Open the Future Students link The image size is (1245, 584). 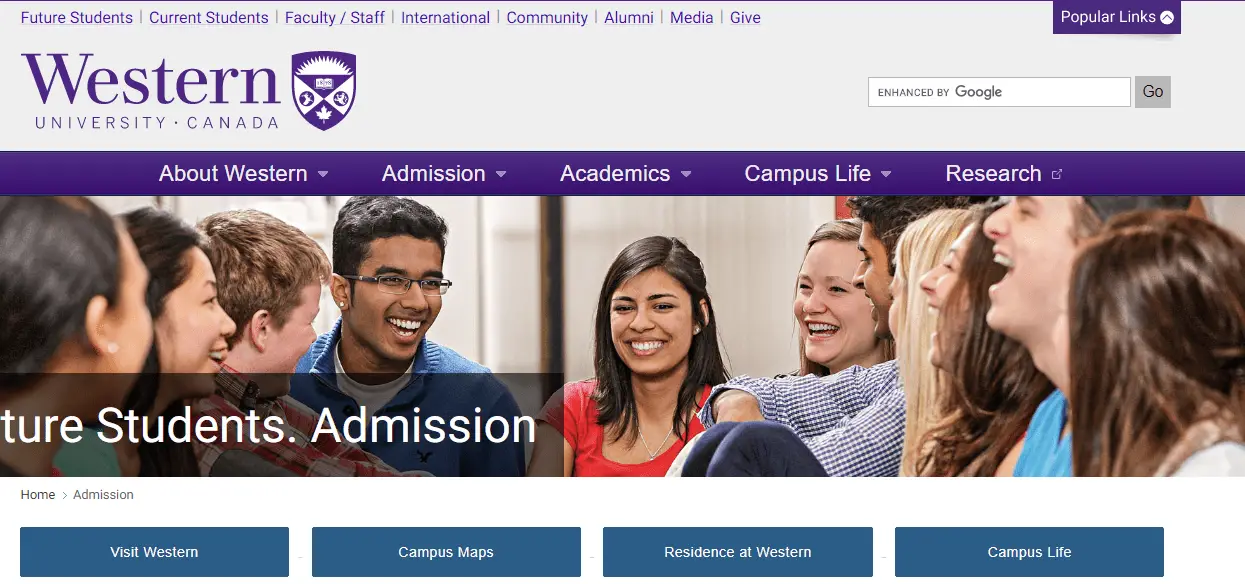click(x=77, y=18)
